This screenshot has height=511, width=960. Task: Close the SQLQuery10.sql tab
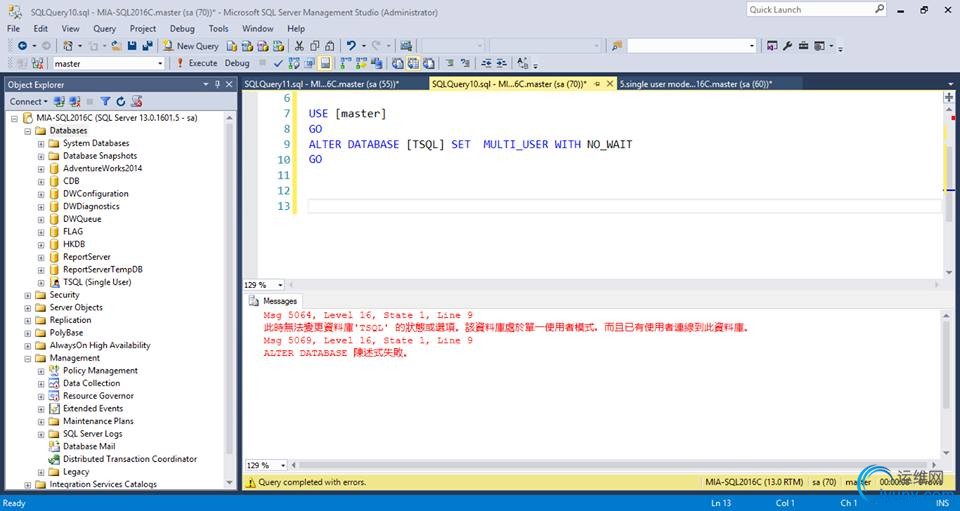click(609, 84)
